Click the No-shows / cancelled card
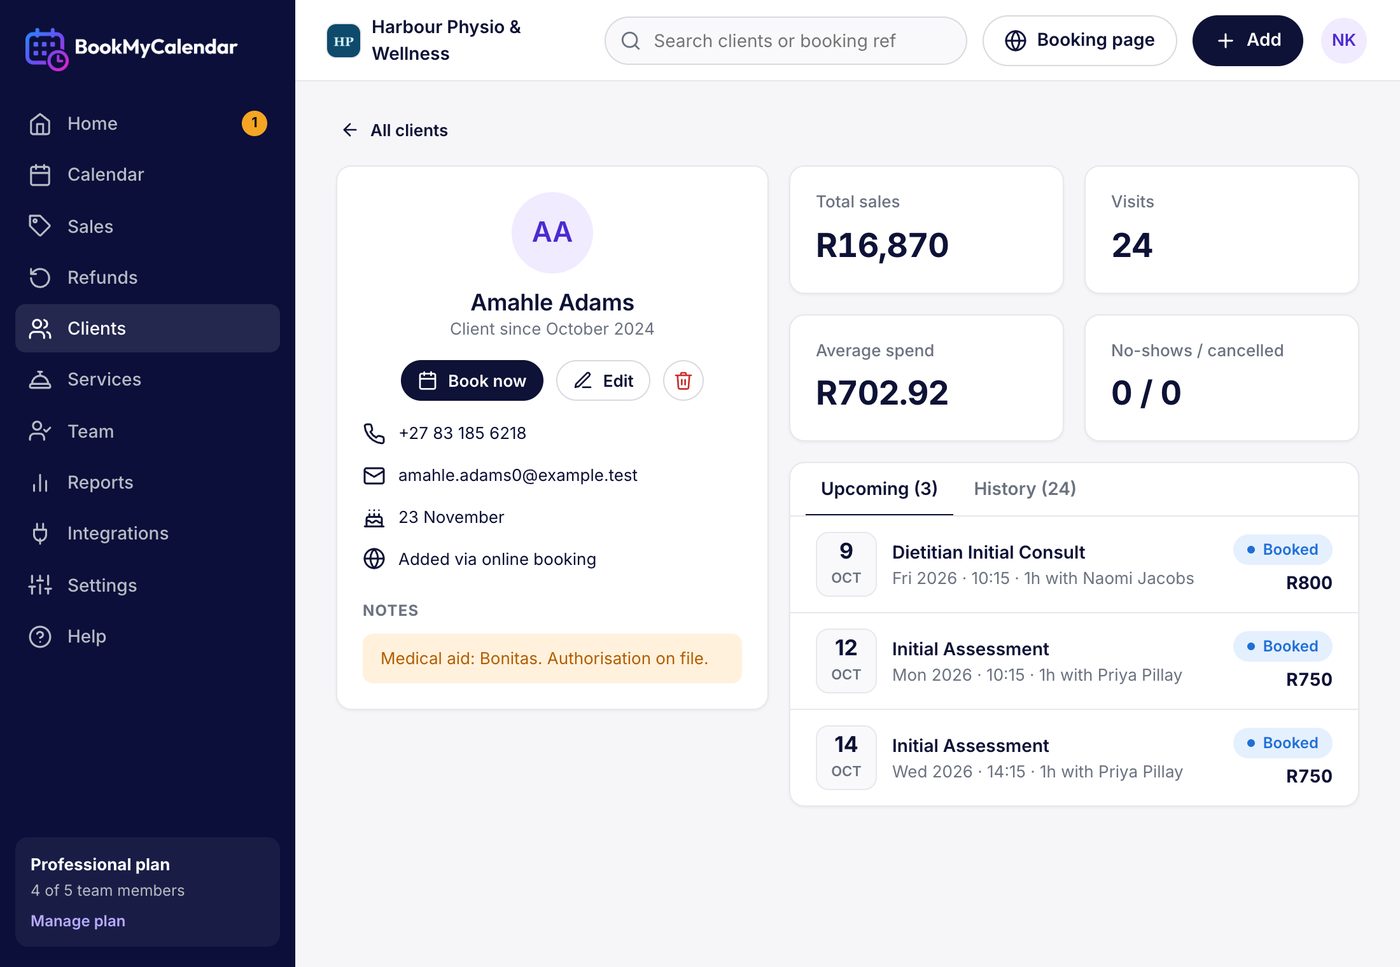 click(x=1222, y=378)
